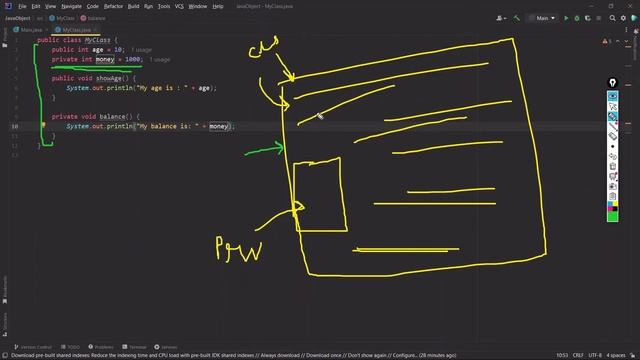This screenshot has height=360, width=640.
Task: Open the Navigate menu
Action: click(x=71, y=7)
